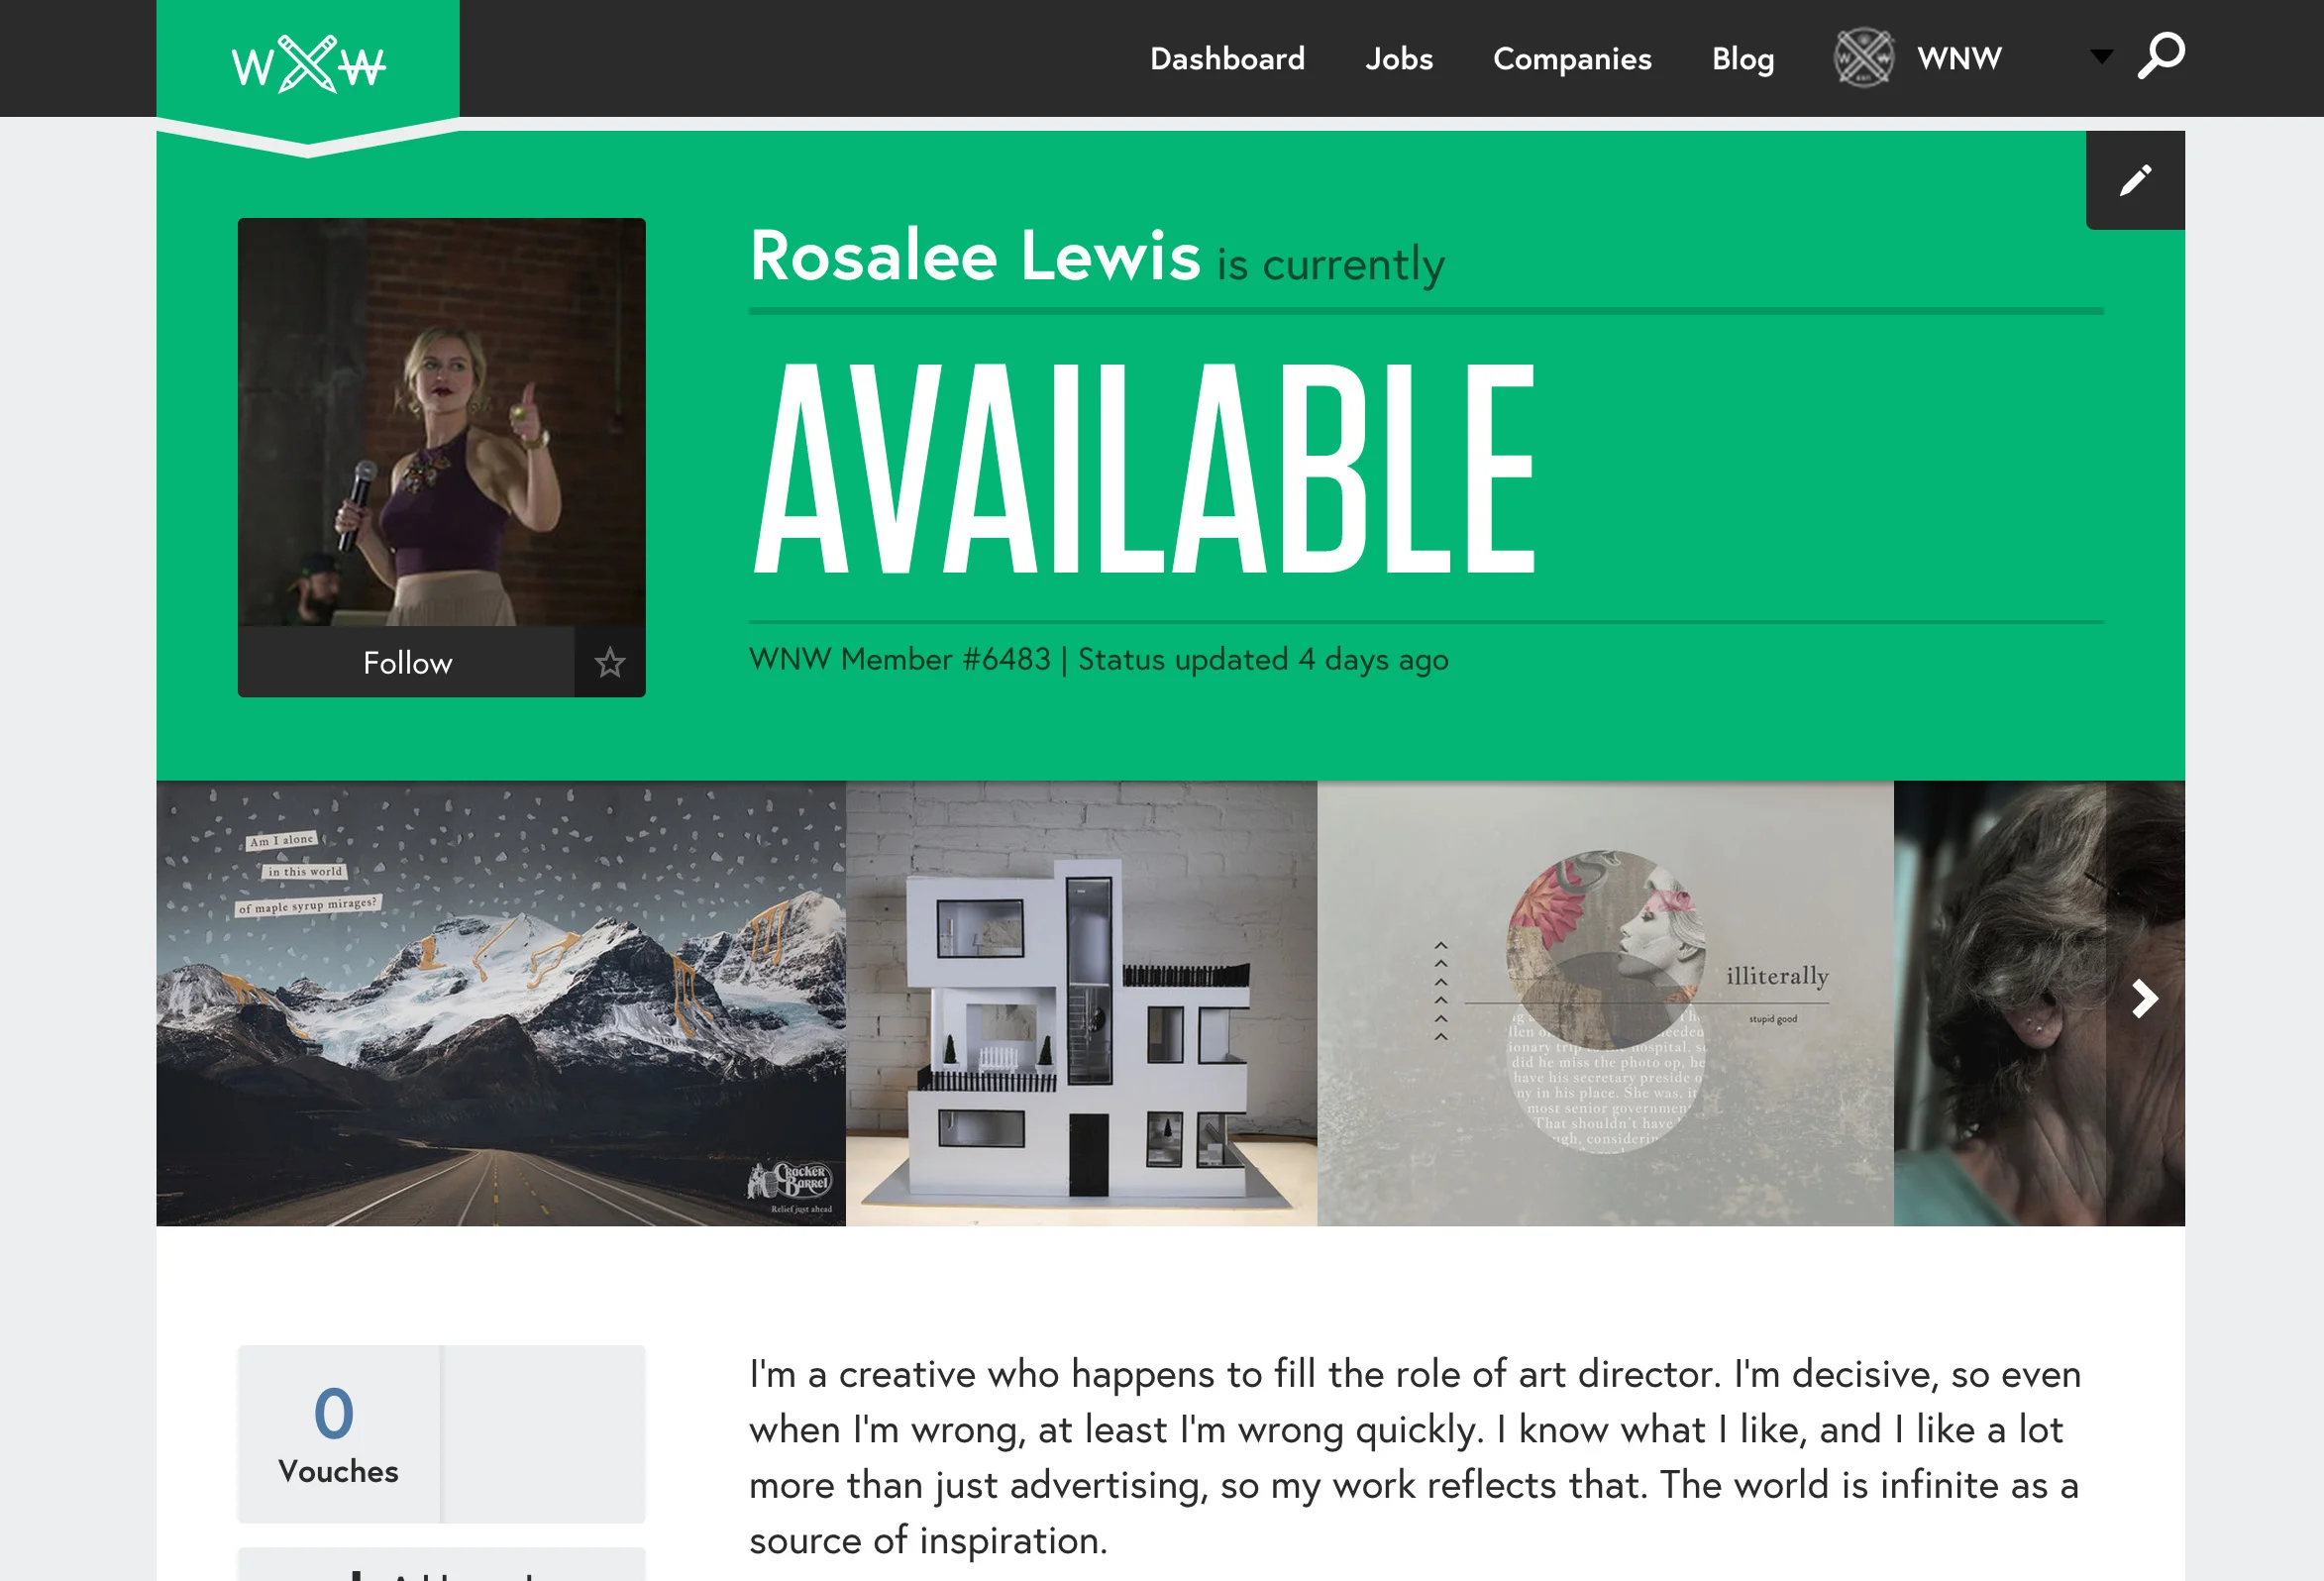This screenshot has width=2324, height=1581.
Task: Toggle the star favorite icon
Action: [x=610, y=663]
